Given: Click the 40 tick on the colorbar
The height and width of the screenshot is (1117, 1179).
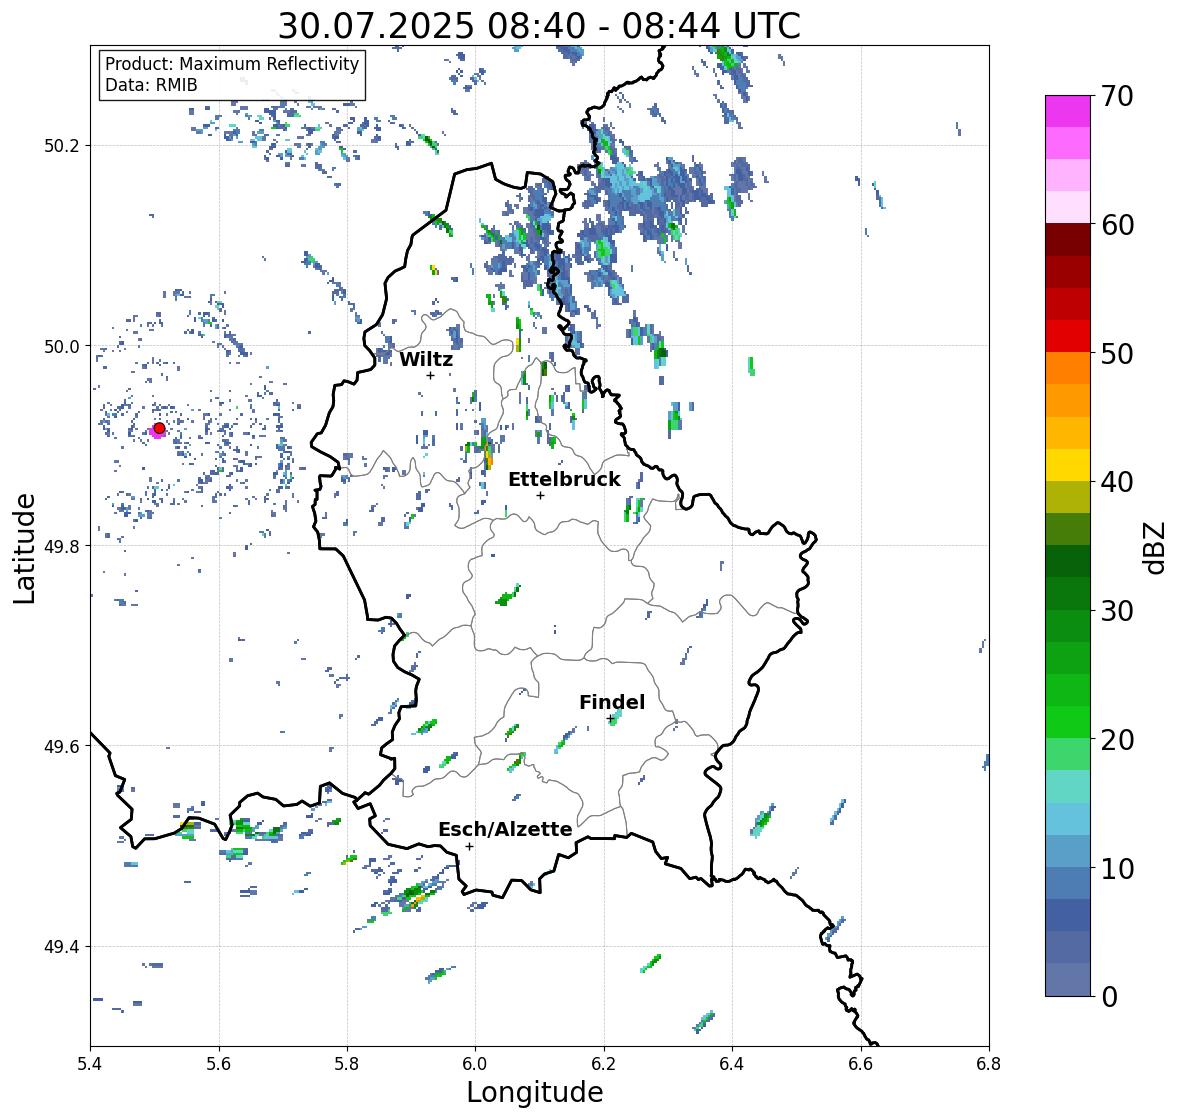Looking at the screenshot, I should pyautogui.click(x=1117, y=482).
